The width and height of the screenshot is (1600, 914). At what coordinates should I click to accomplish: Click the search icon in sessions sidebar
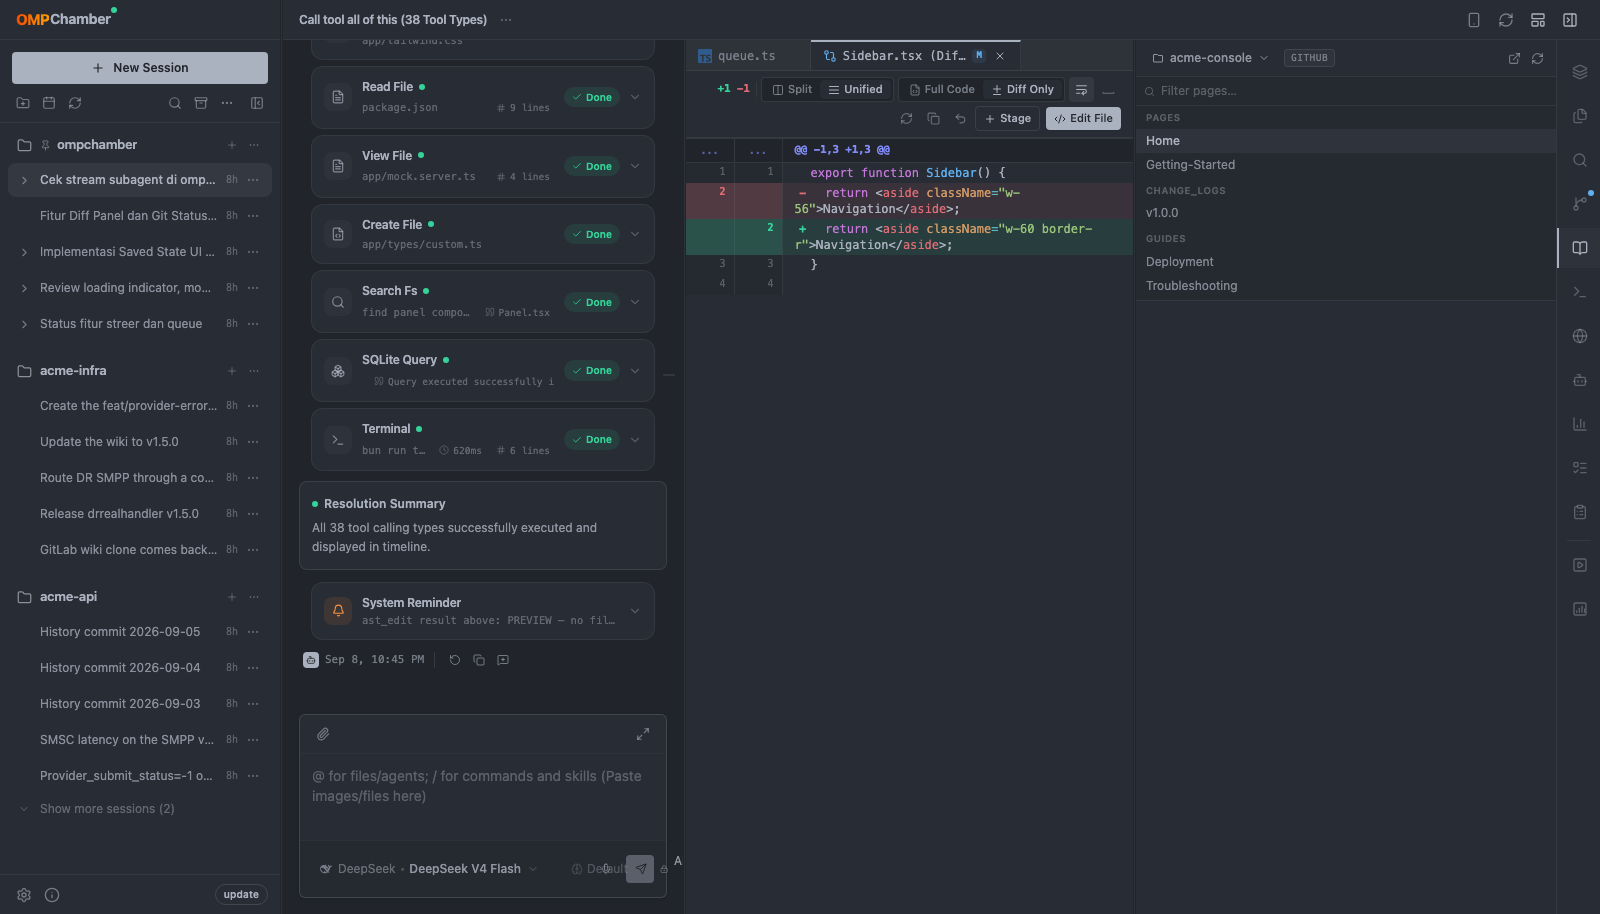pos(175,103)
